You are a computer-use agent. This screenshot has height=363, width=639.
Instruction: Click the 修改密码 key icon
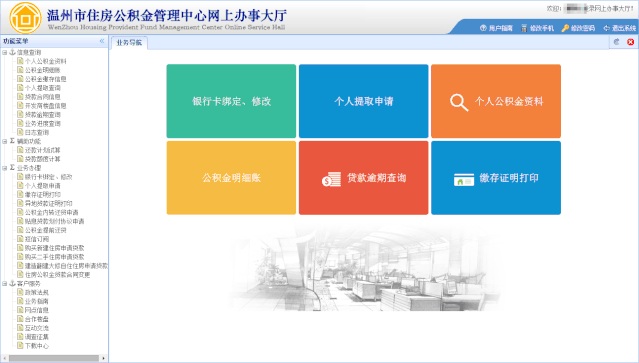[x=565, y=28]
